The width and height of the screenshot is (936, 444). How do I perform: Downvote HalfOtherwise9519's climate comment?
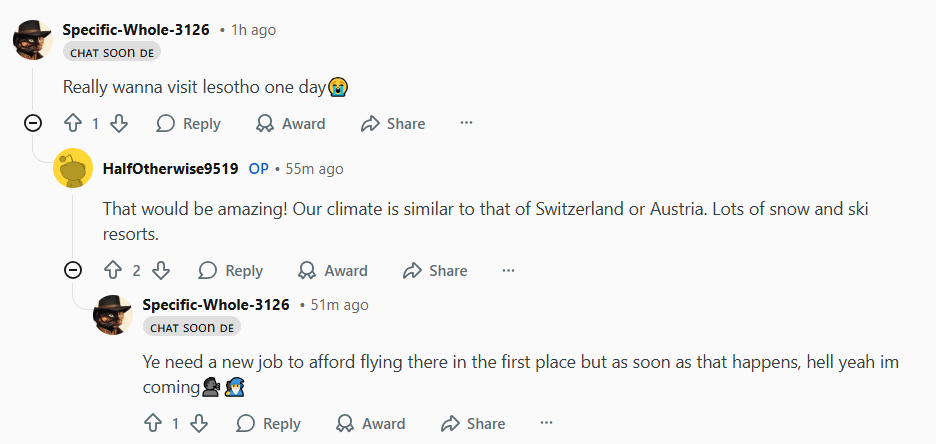click(x=160, y=271)
